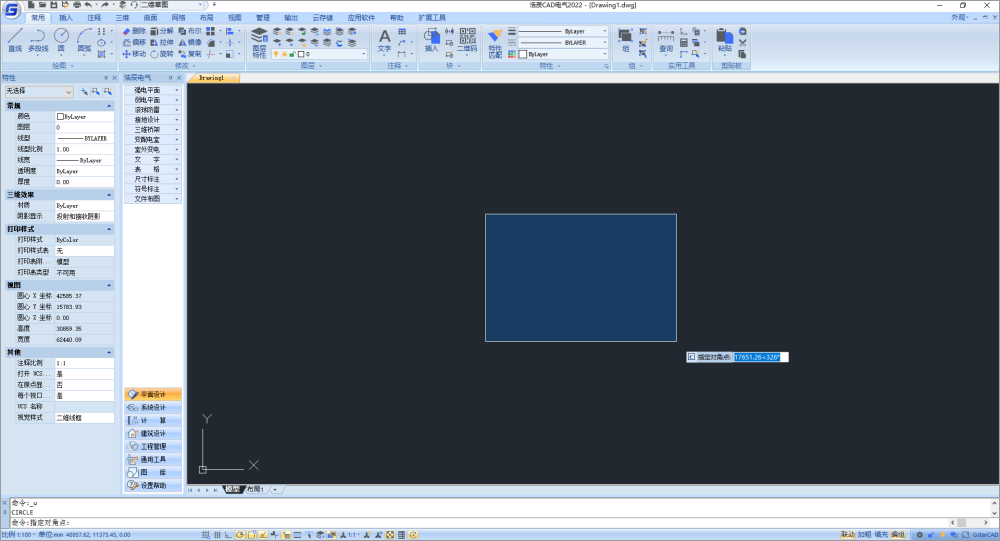Open 图层特性 layer properties manager
Screen dimensions: 1000x541
(x=259, y=42)
